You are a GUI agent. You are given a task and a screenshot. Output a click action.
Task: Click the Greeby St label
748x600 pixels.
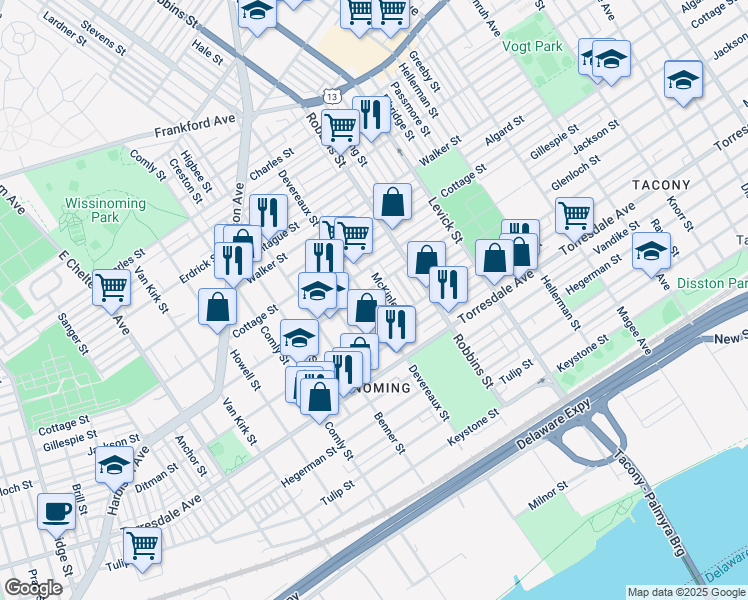coord(425,72)
